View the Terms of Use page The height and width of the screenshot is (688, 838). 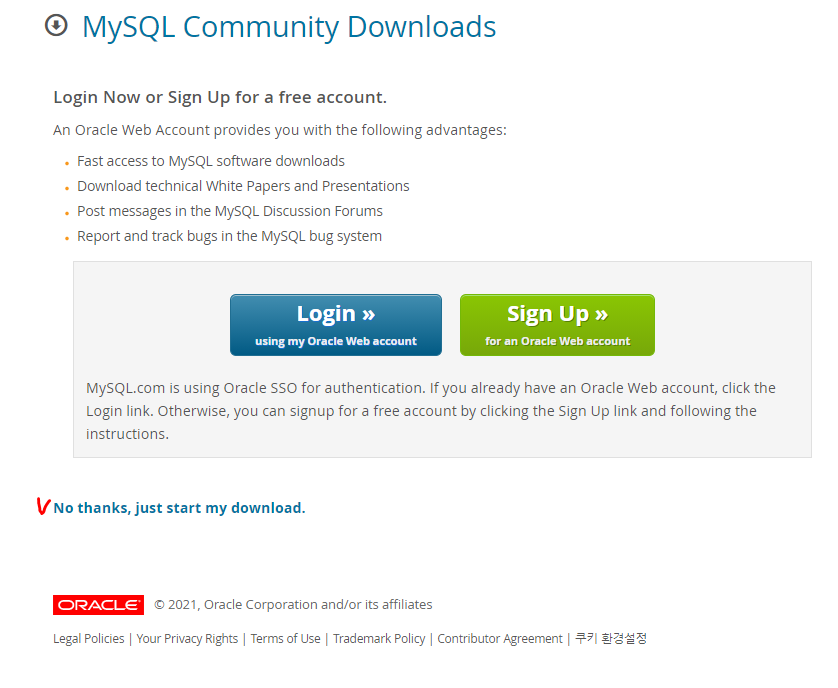(285, 639)
